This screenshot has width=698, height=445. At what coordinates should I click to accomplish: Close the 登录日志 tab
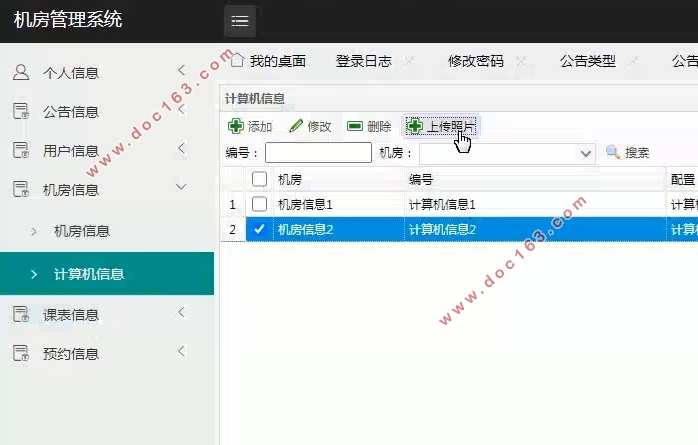tap(409, 61)
